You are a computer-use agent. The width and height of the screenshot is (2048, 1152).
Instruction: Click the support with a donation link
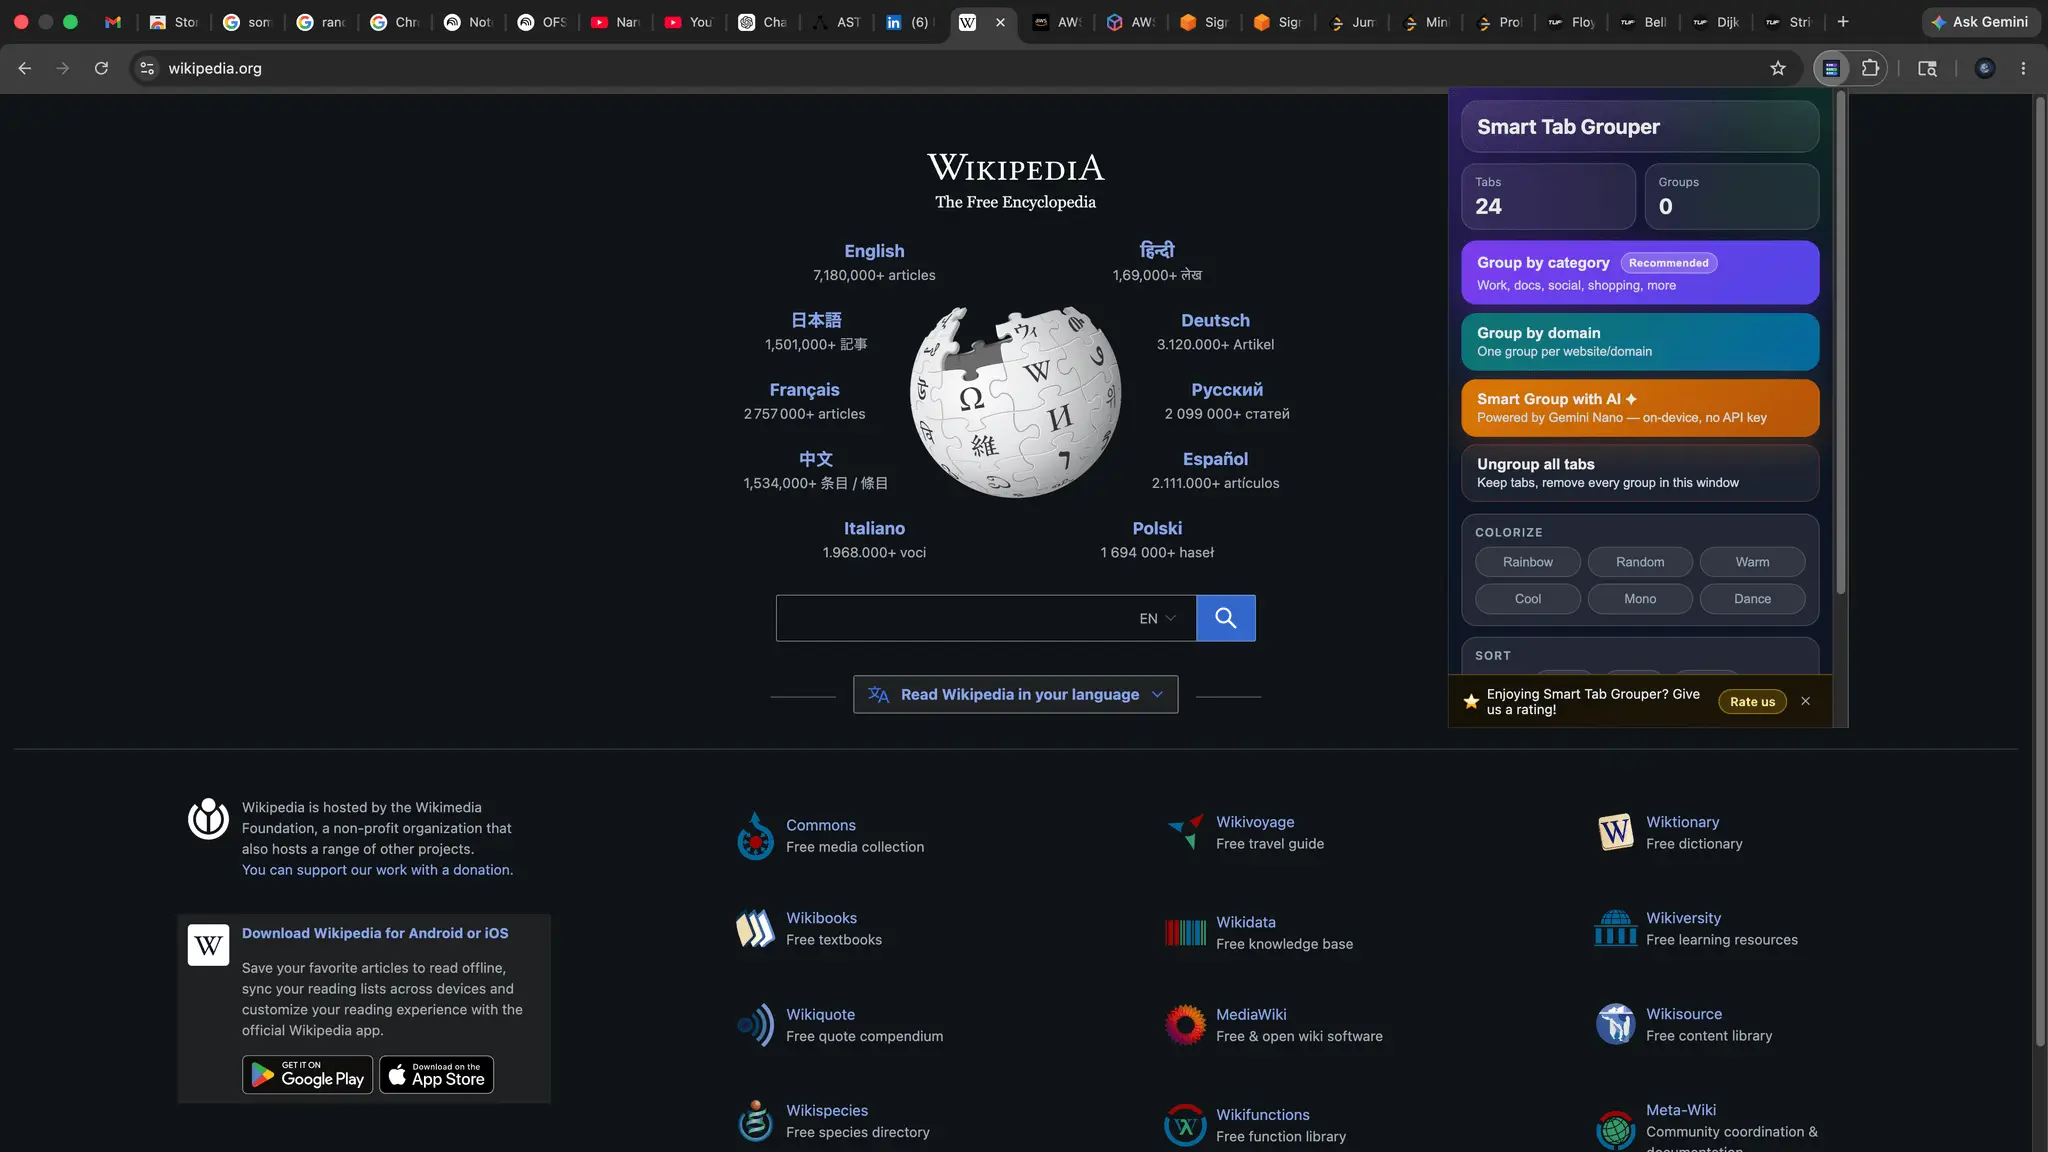pyautogui.click(x=377, y=870)
